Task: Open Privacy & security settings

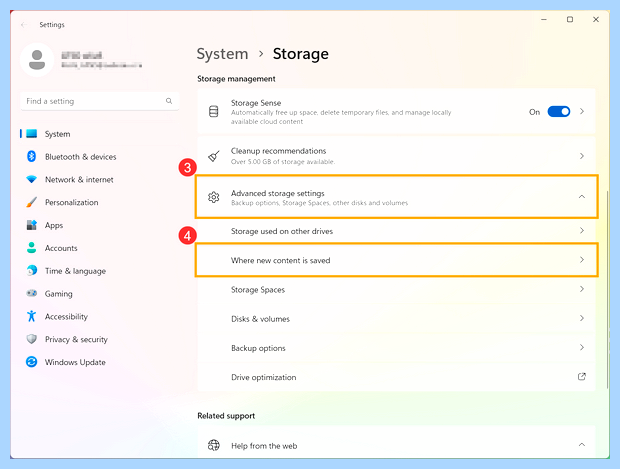Action: point(99,339)
